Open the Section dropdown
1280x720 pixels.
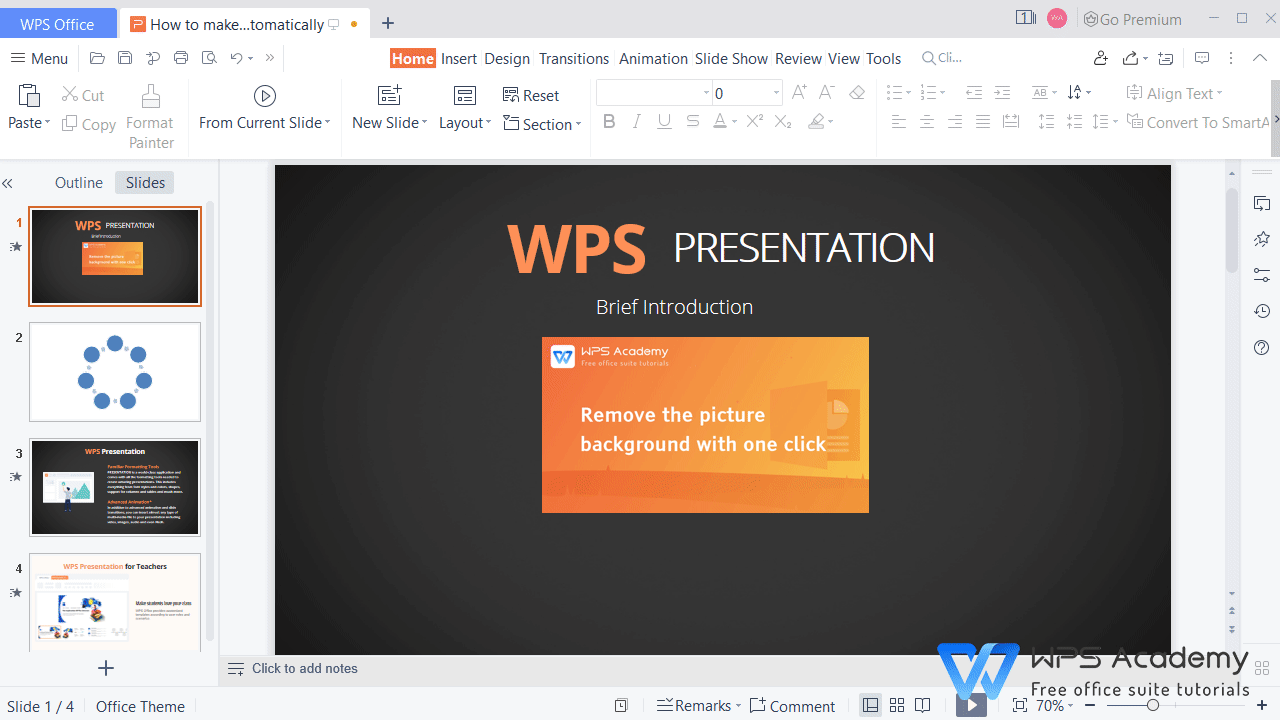[578, 125]
